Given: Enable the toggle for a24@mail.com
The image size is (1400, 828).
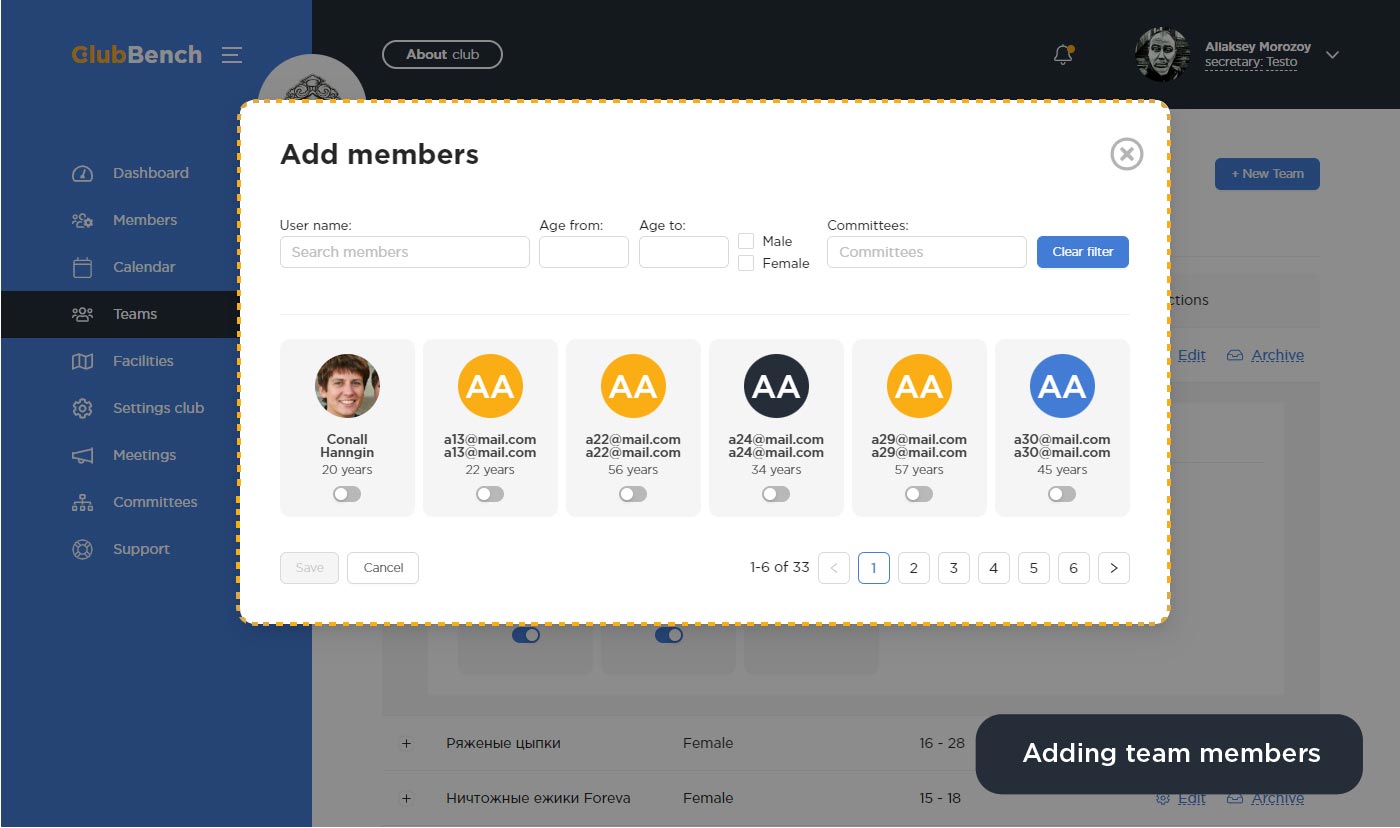Looking at the screenshot, I should (x=776, y=494).
